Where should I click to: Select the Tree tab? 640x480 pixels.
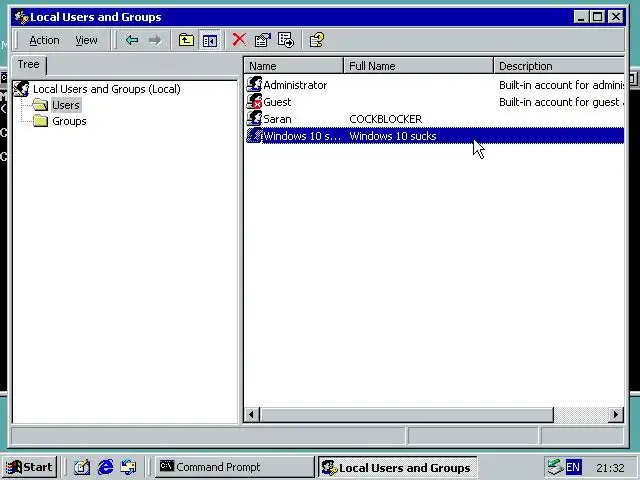(28, 64)
